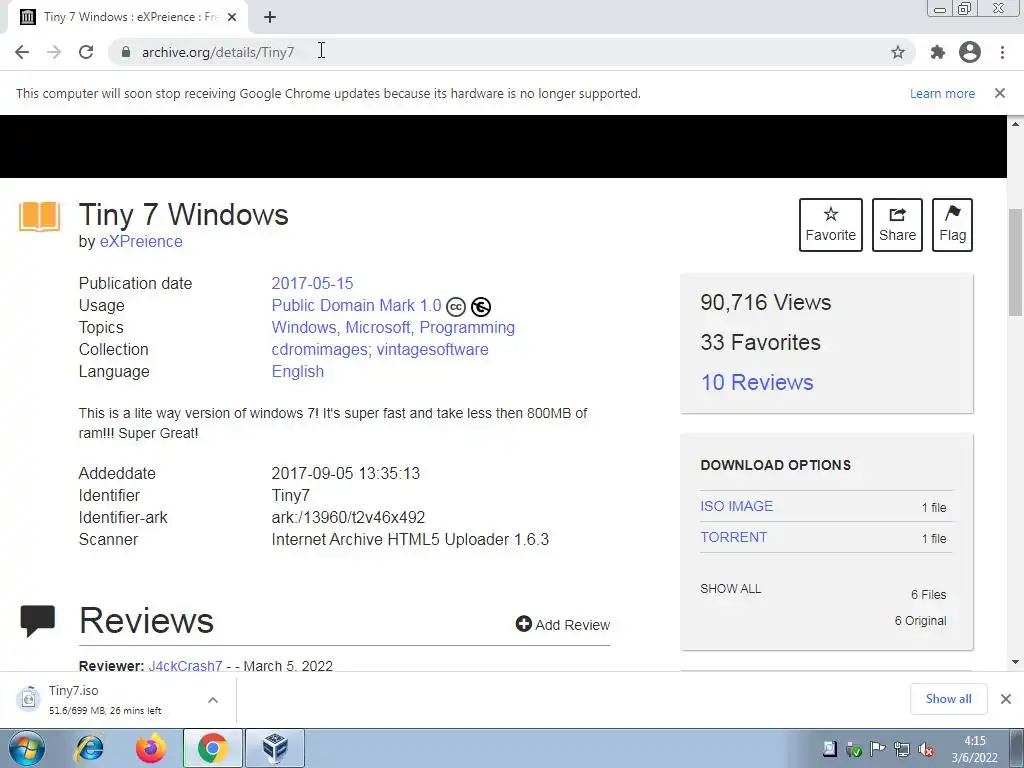This screenshot has height=768, width=1024.
Task: Open the Microsoft topic link
Action: click(x=379, y=327)
